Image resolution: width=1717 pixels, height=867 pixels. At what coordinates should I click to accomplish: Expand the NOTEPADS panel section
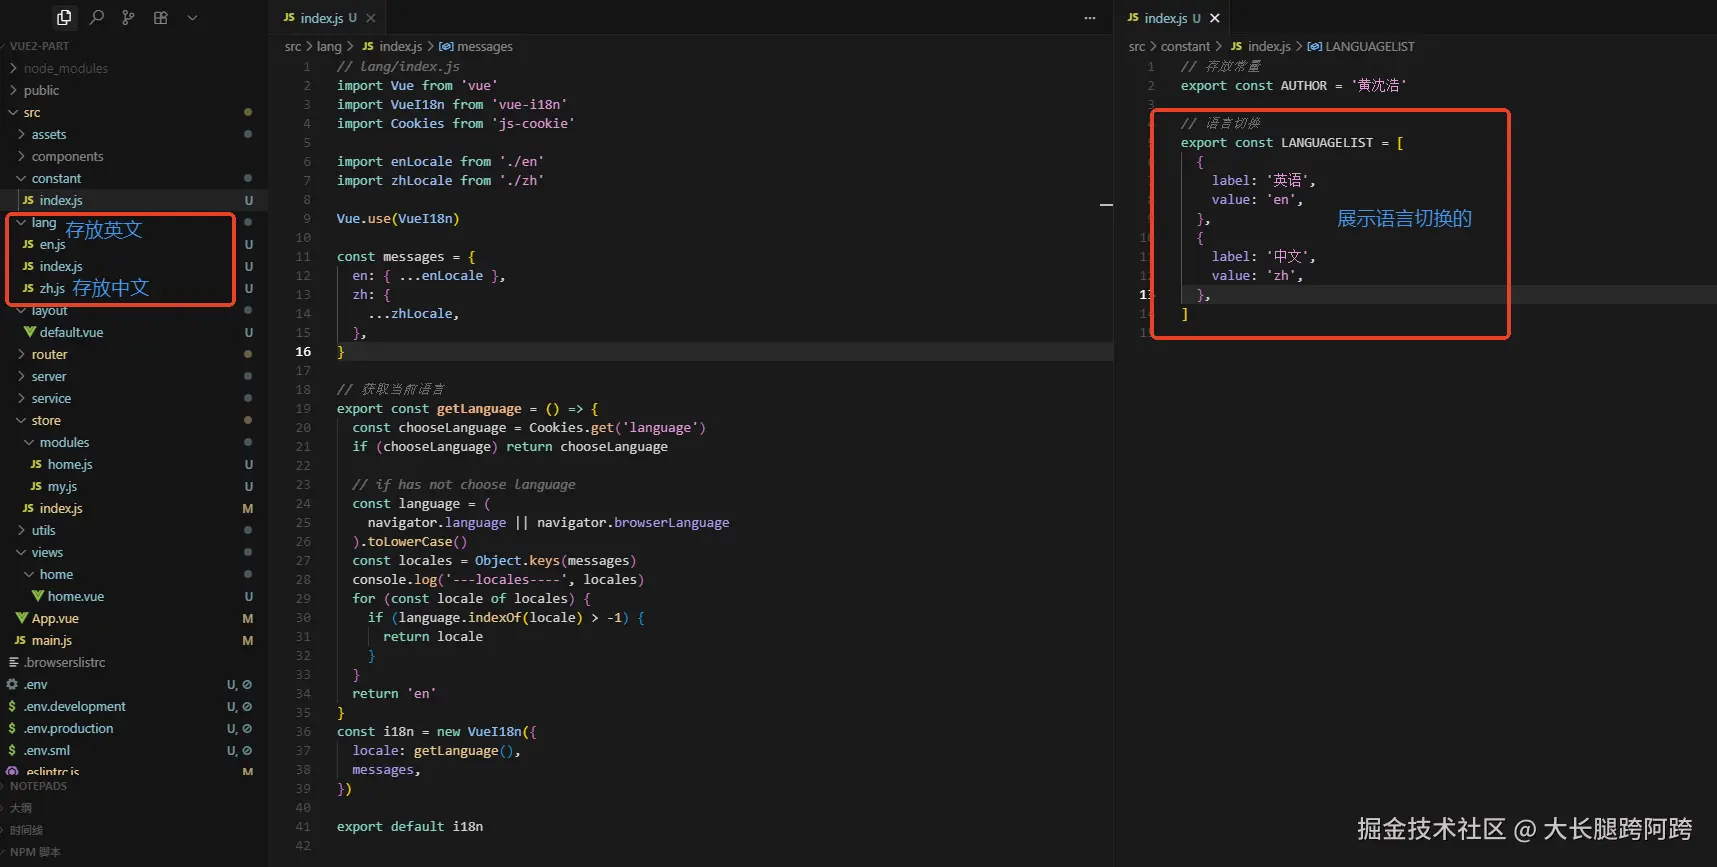(134, 786)
